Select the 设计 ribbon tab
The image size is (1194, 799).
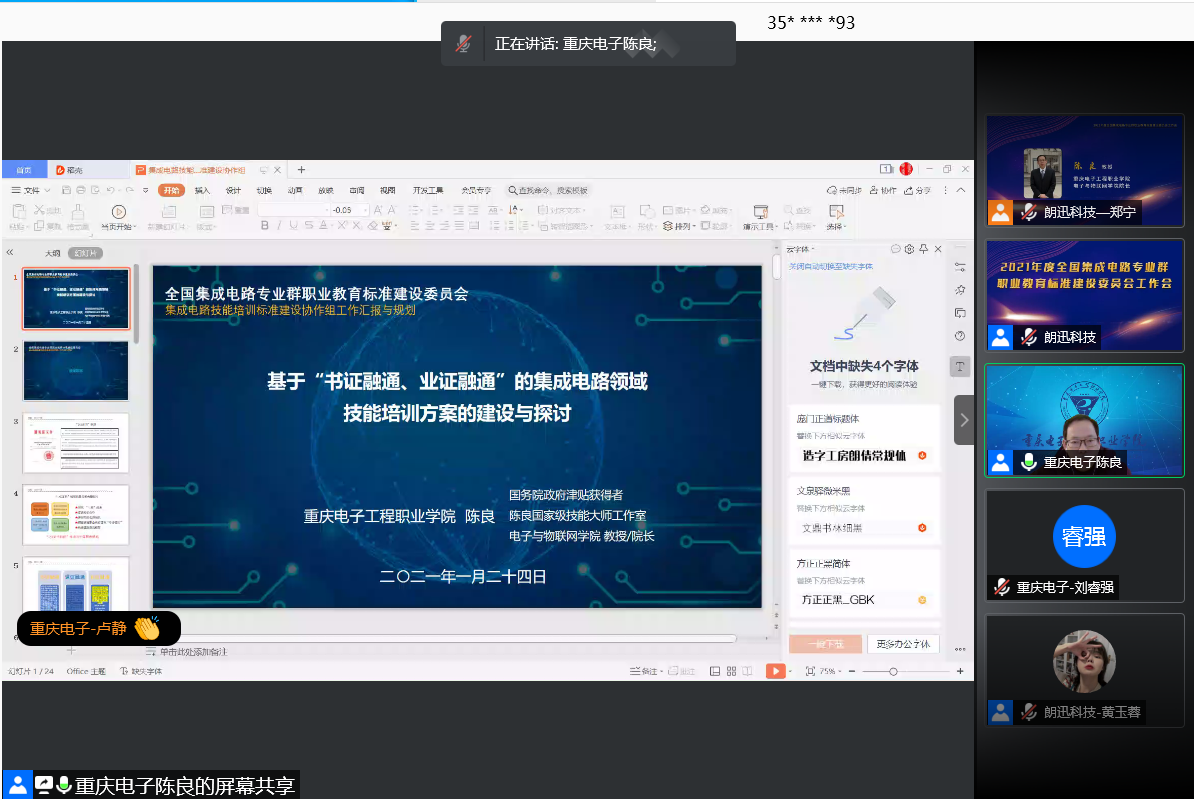(233, 190)
